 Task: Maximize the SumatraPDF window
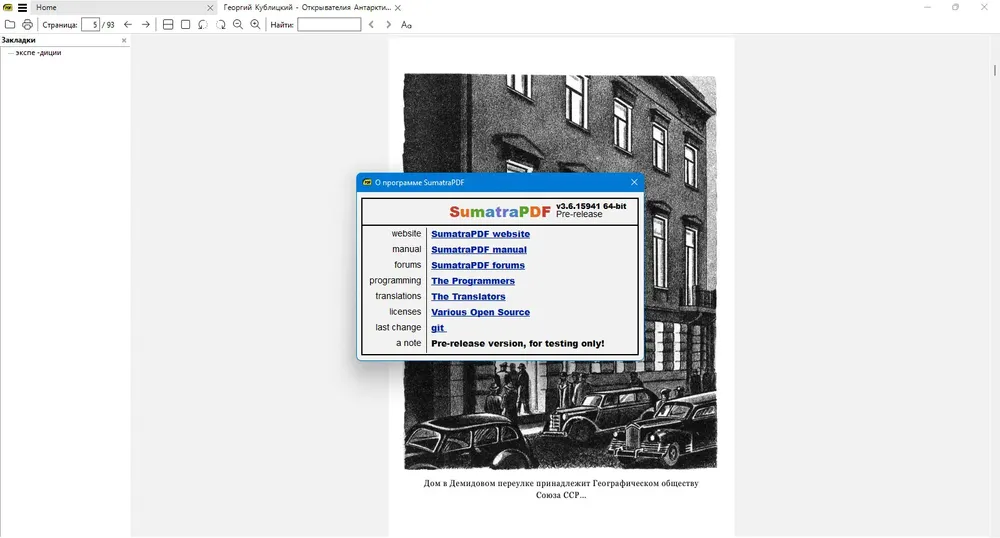pos(955,8)
